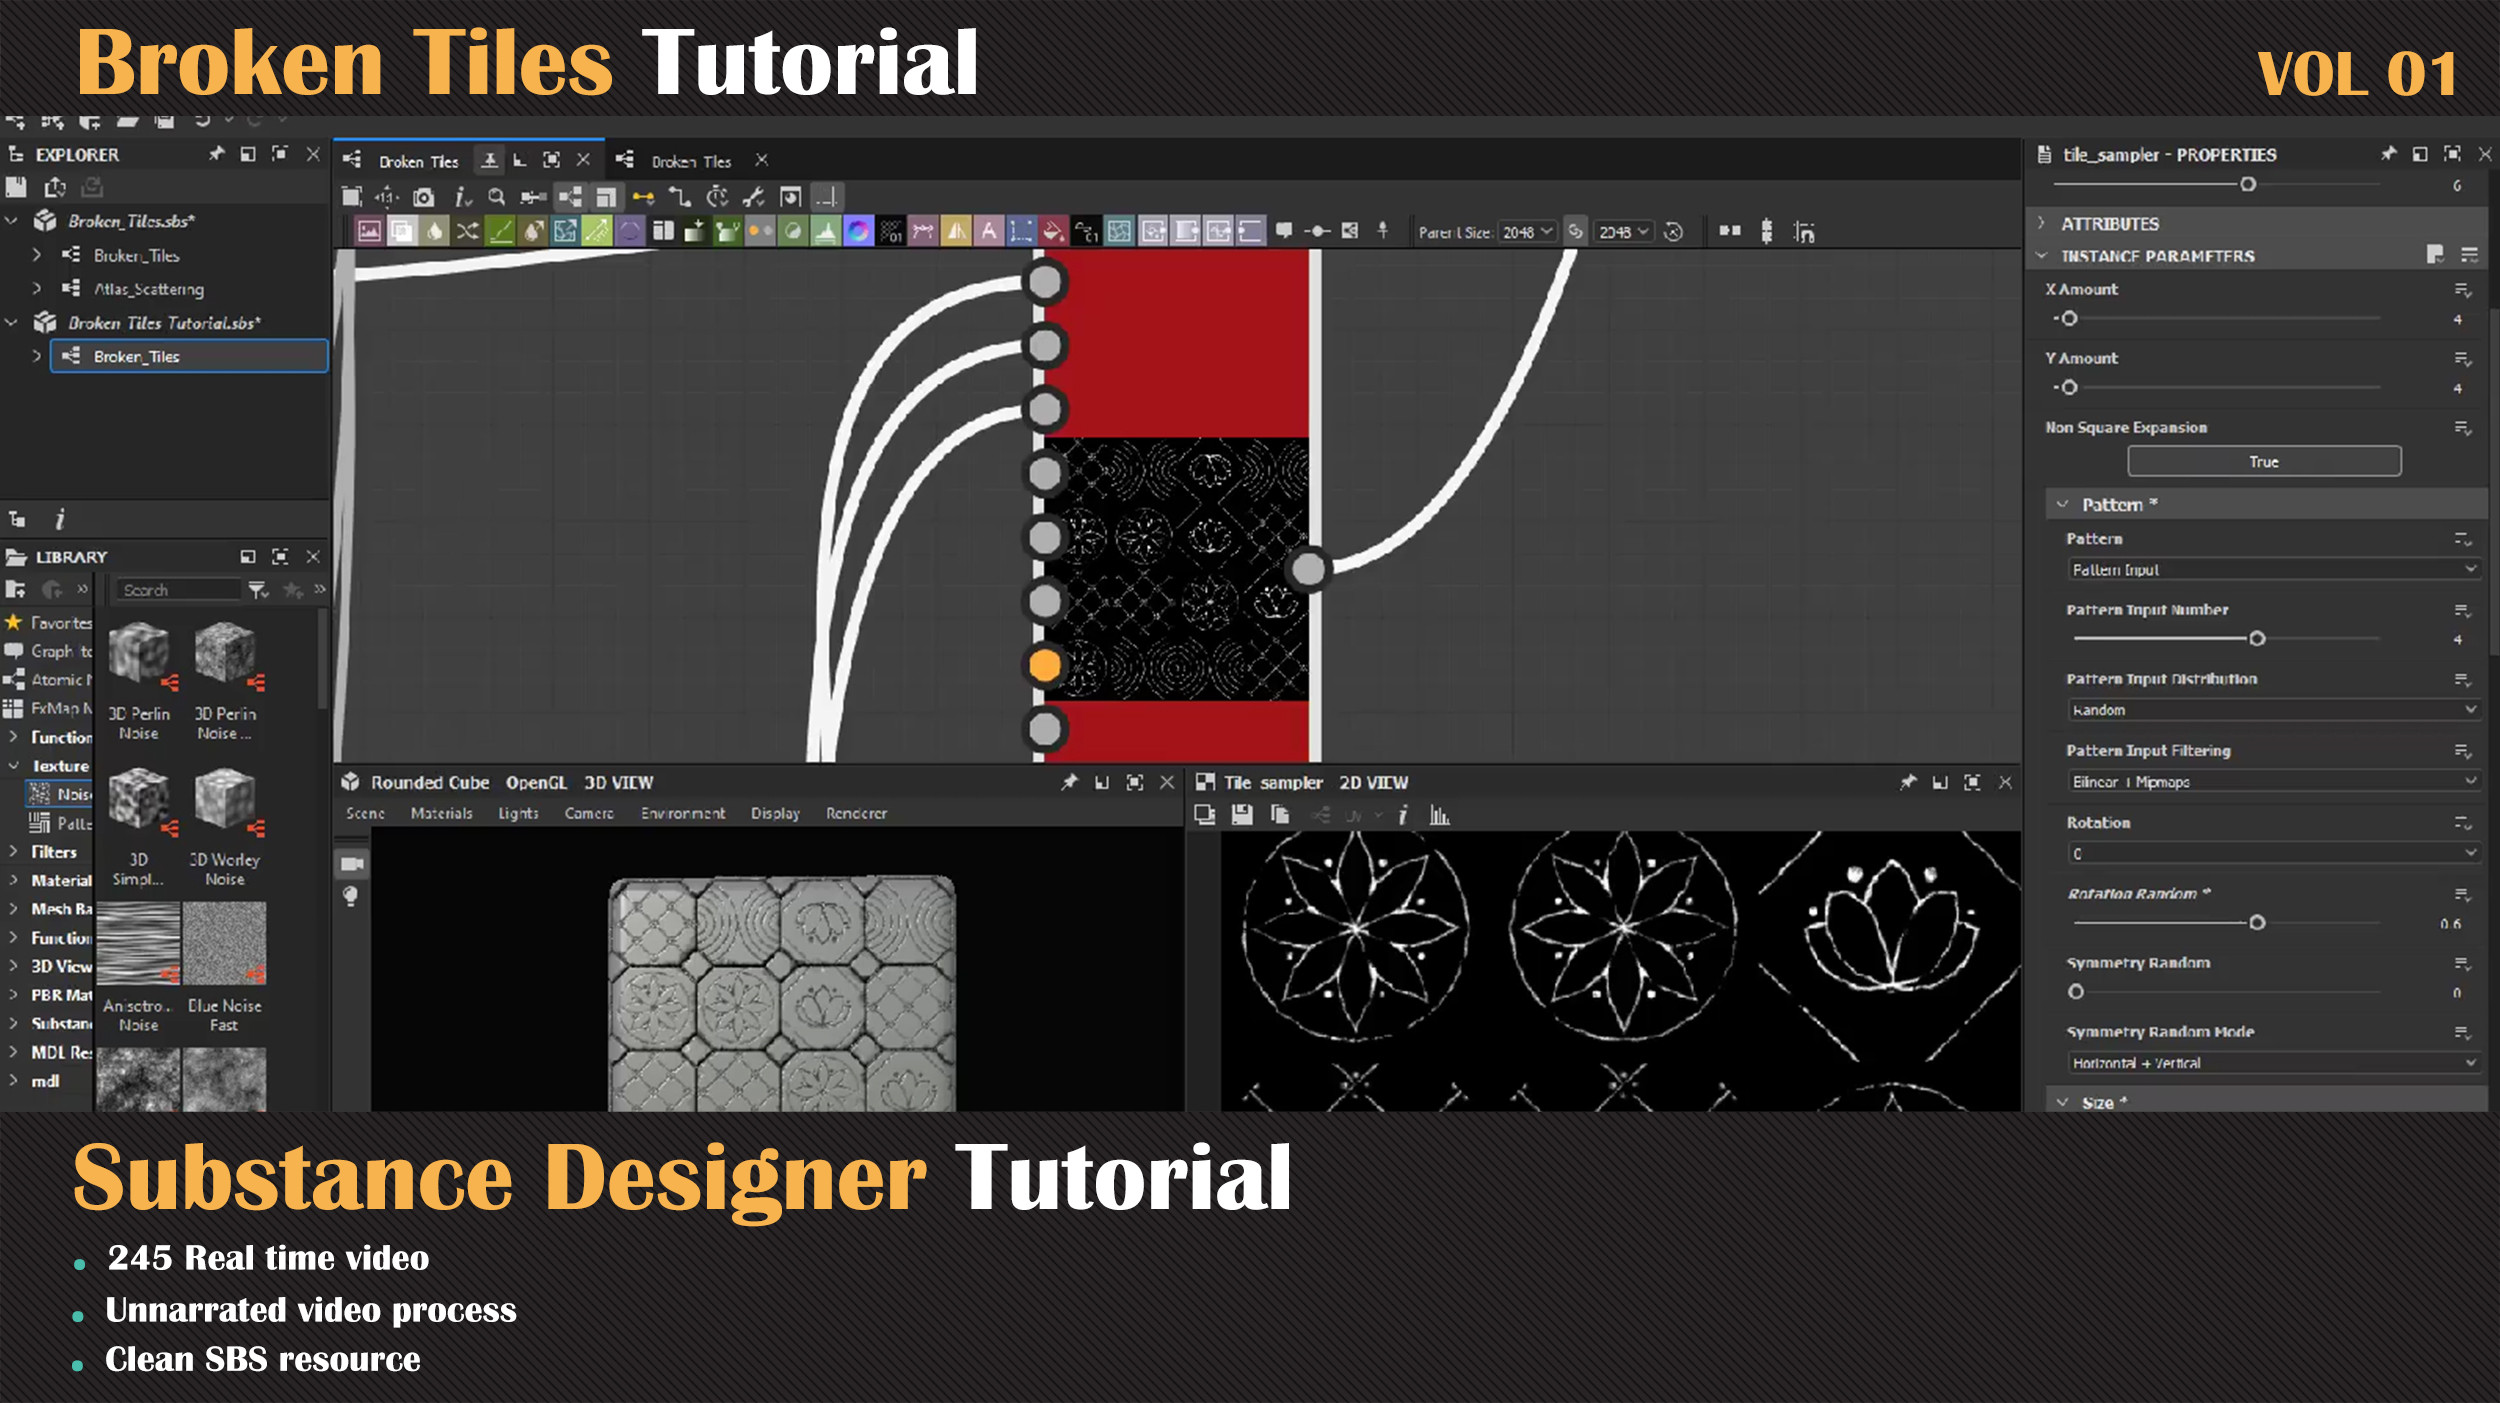Click the 3D view camera icon
The image size is (2500, 1403).
point(352,863)
